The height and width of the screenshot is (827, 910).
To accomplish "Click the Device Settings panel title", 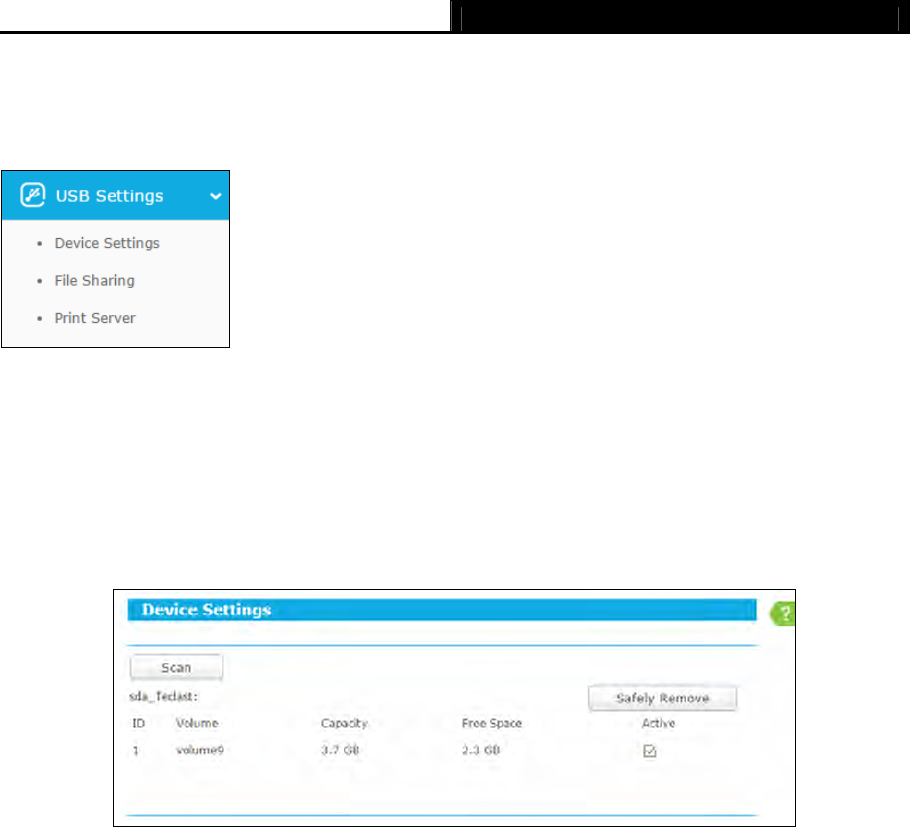I will (x=207, y=610).
